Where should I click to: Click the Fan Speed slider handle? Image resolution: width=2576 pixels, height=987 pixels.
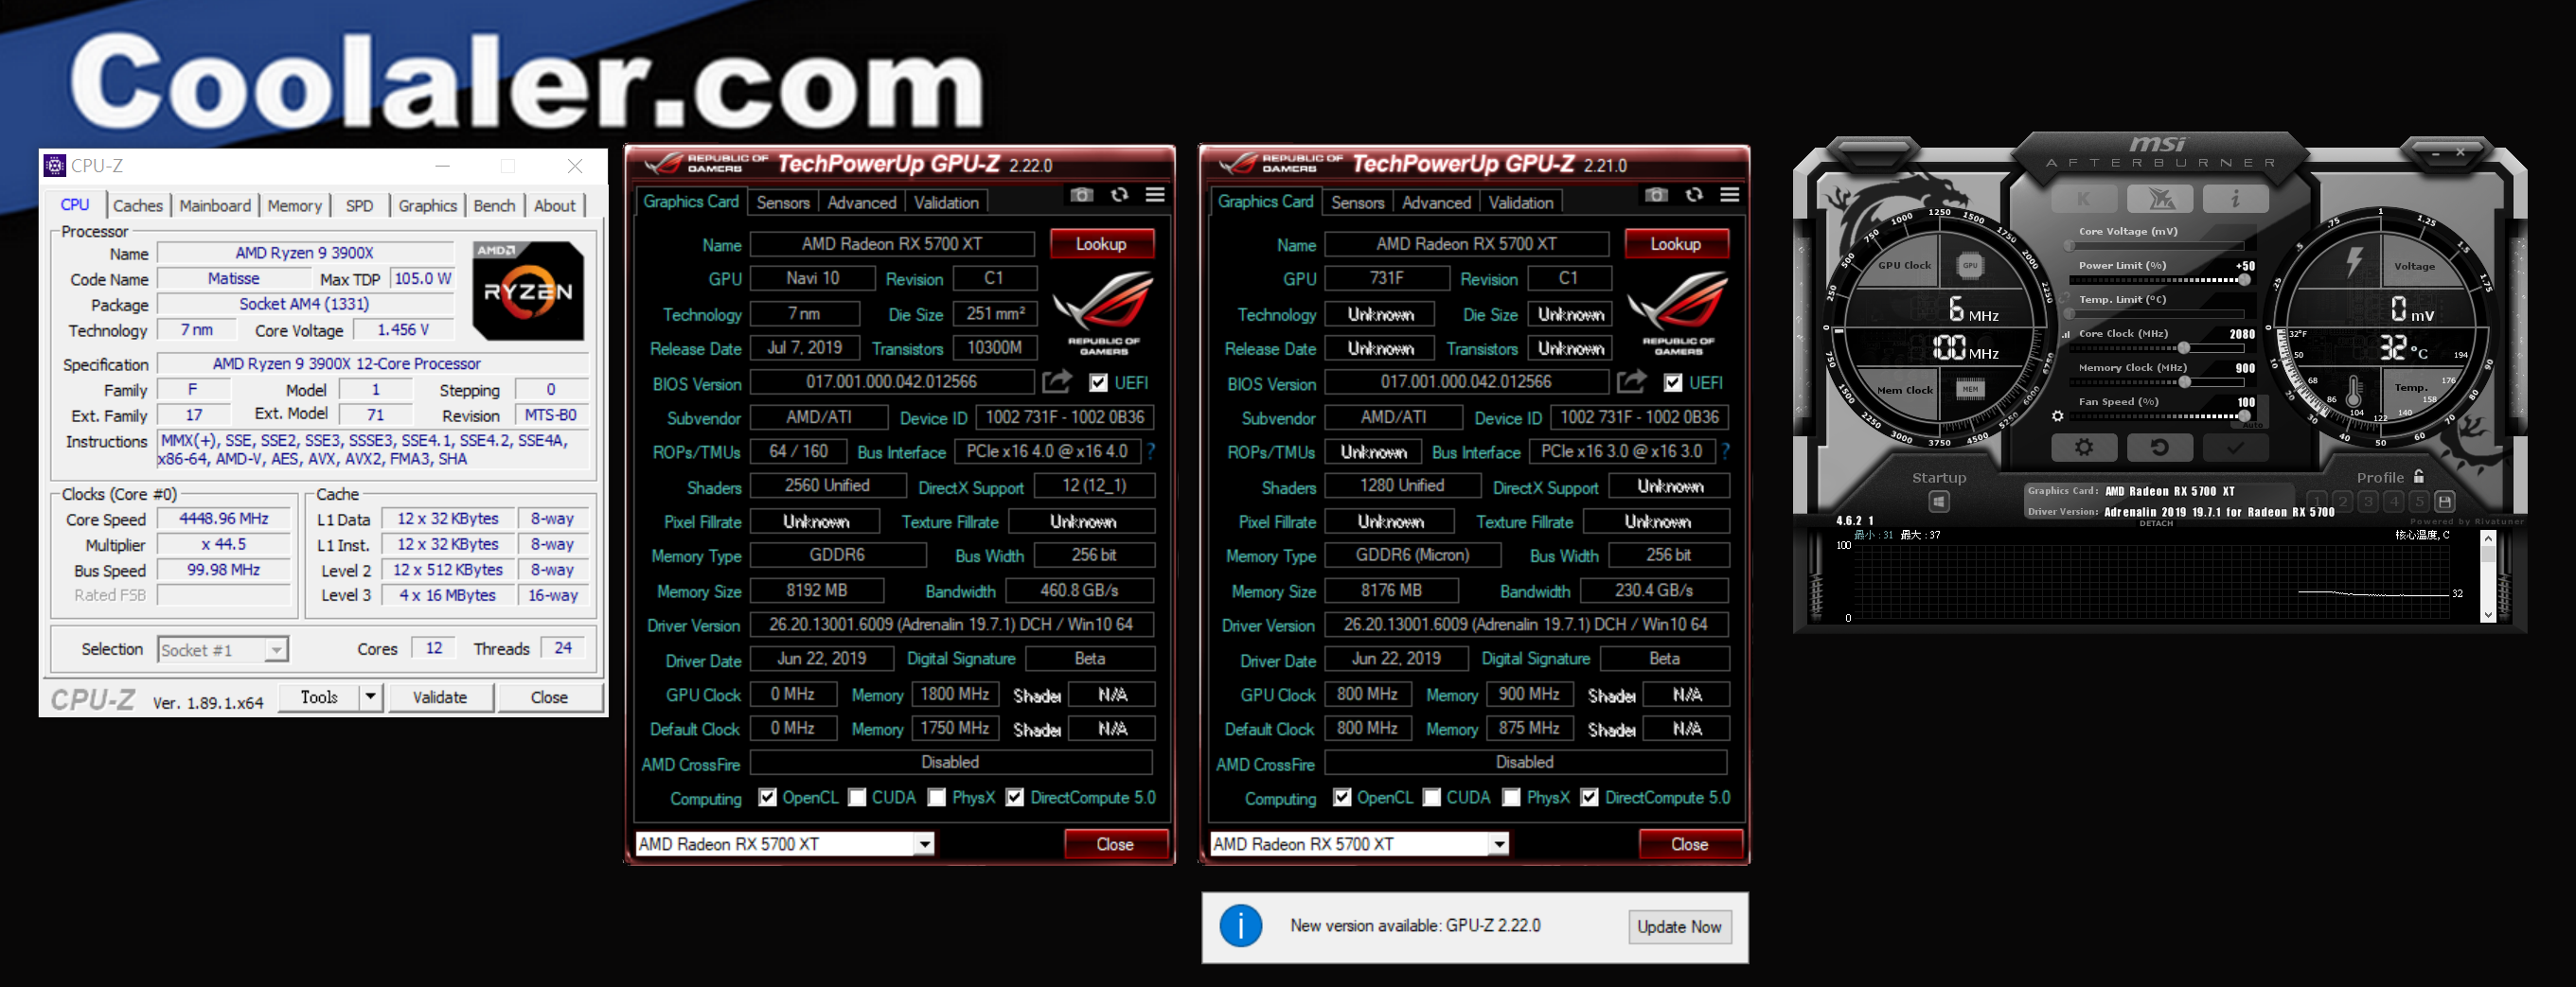pyautogui.click(x=2244, y=416)
